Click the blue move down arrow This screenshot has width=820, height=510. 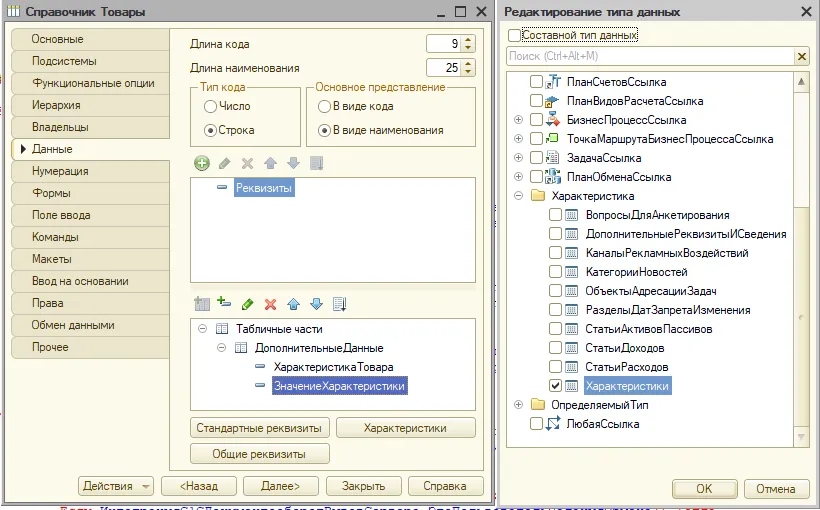[316, 303]
